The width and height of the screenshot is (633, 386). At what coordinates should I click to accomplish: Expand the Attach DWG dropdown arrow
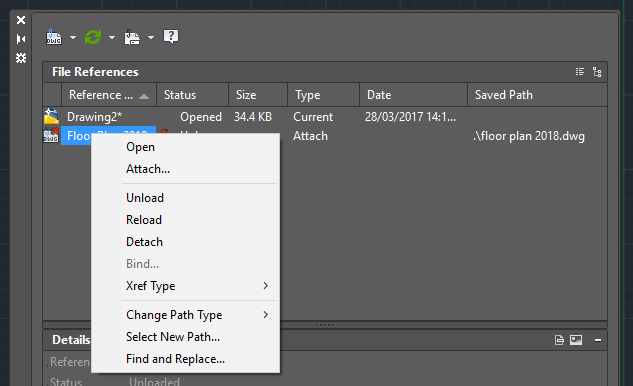pos(73,38)
